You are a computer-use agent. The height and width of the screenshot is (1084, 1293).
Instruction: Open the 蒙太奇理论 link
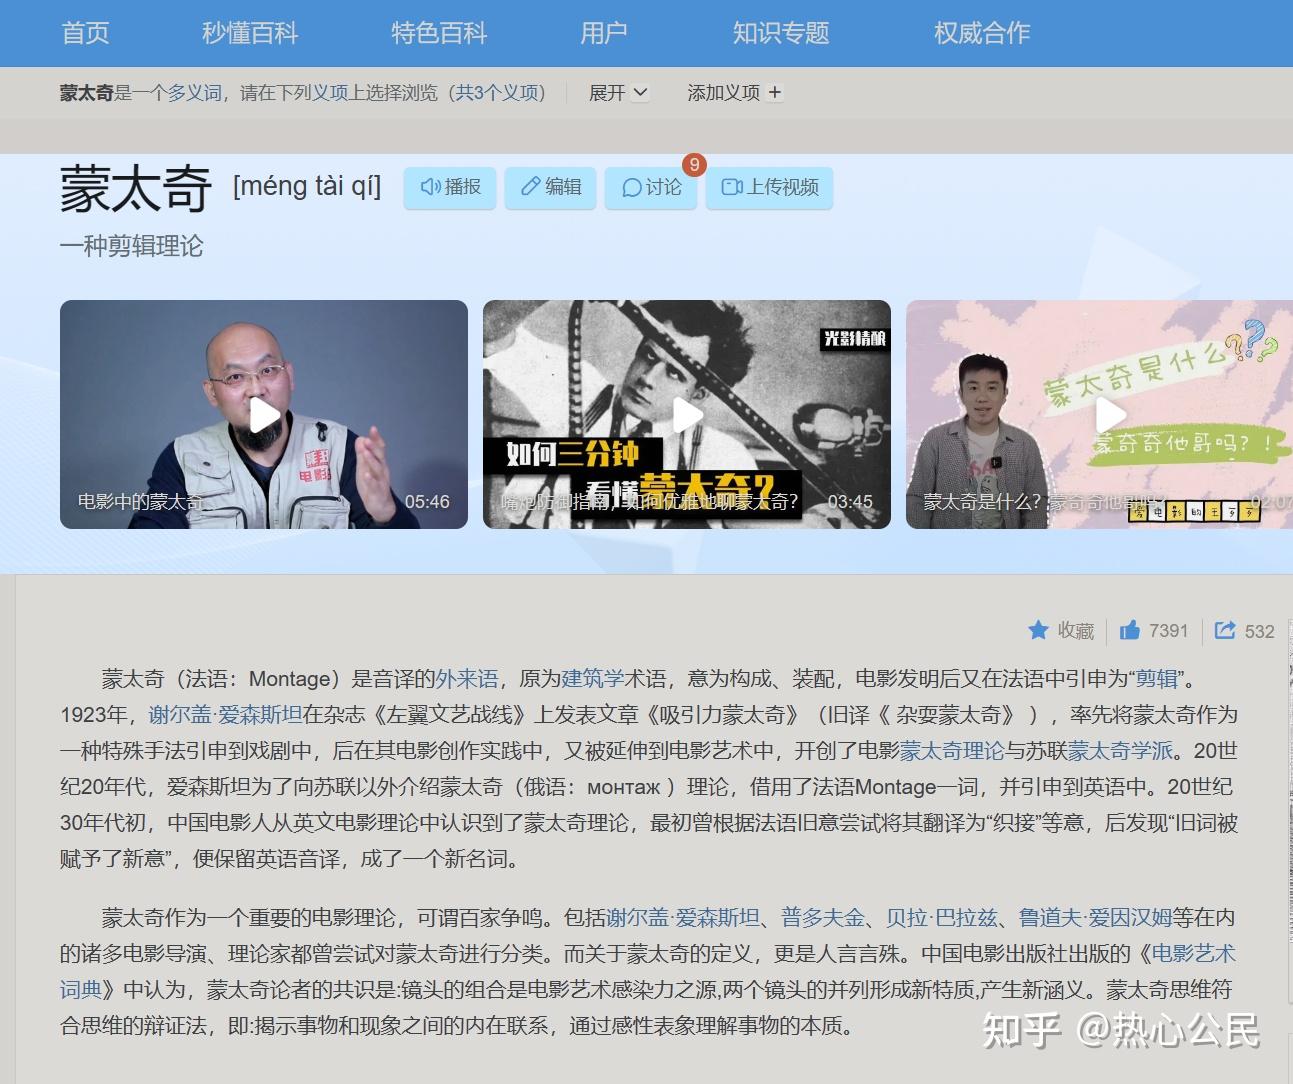click(952, 751)
